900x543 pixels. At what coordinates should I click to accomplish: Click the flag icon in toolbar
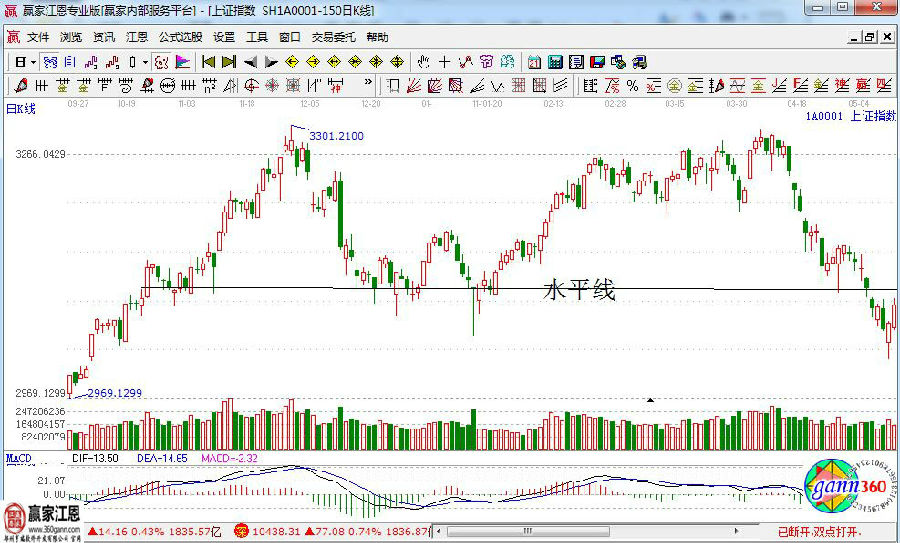click(x=184, y=62)
